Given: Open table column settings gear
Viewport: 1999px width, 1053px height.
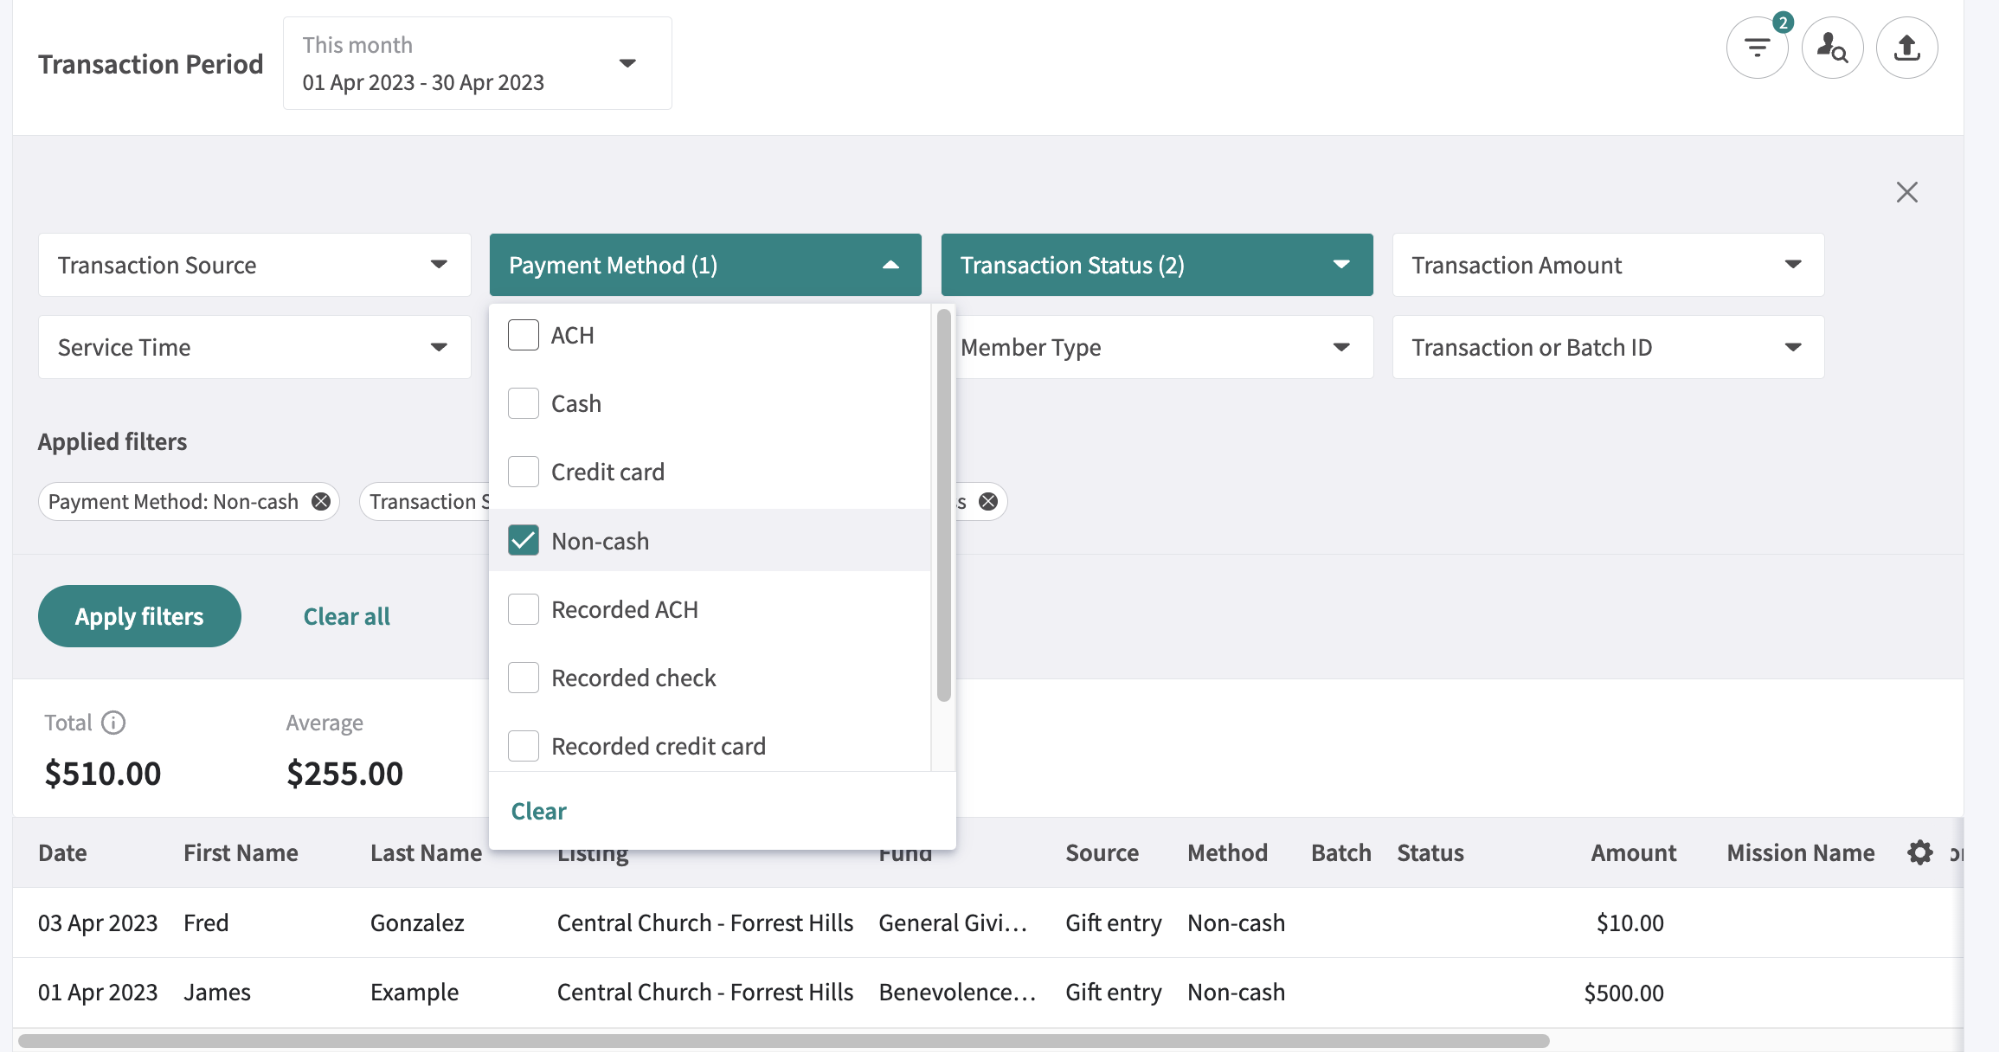Looking at the screenshot, I should click(1919, 853).
